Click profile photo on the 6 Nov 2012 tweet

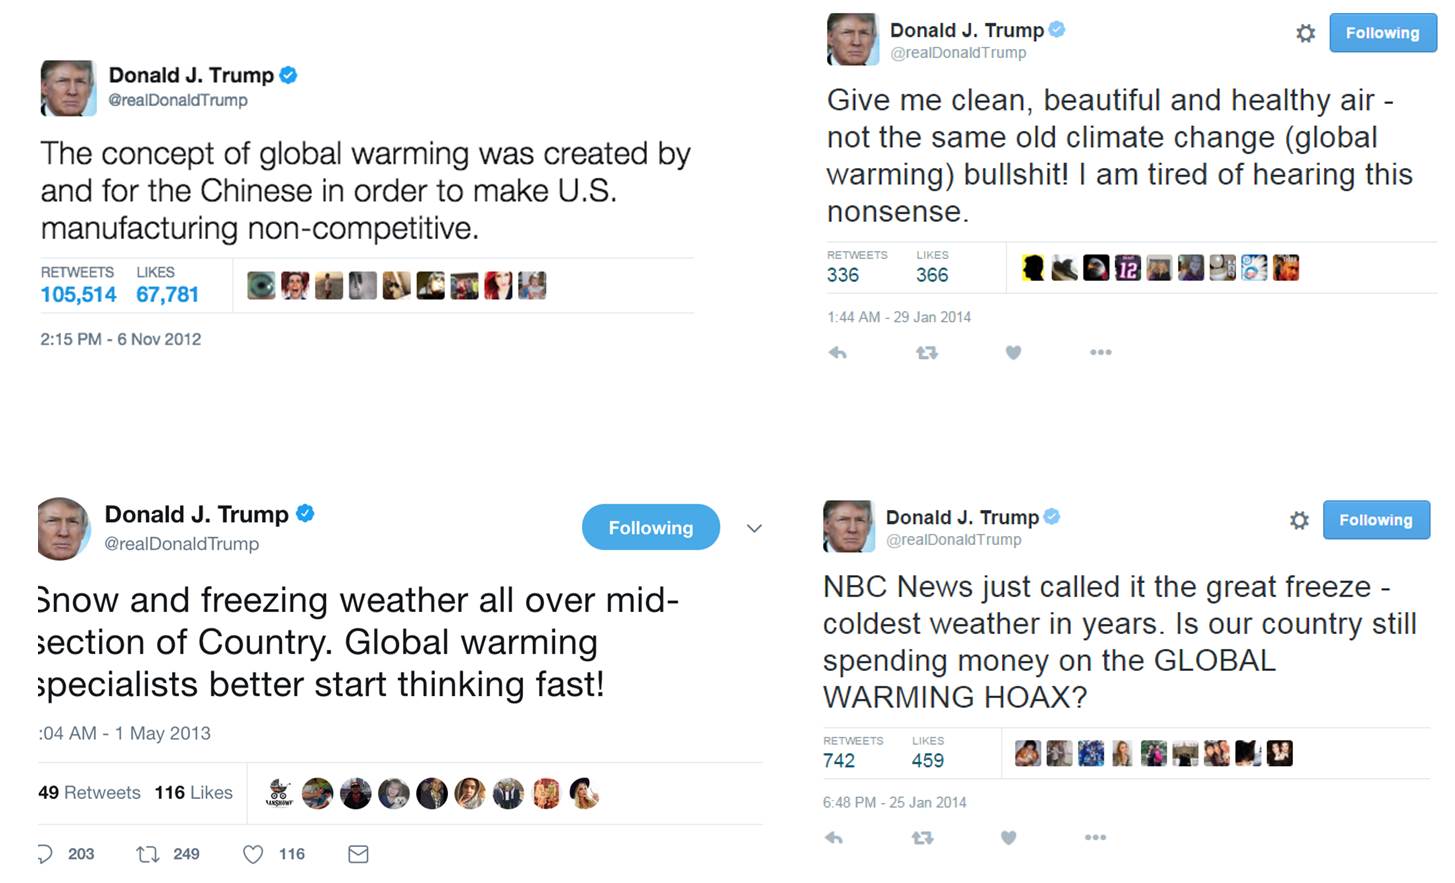pyautogui.click(x=68, y=88)
